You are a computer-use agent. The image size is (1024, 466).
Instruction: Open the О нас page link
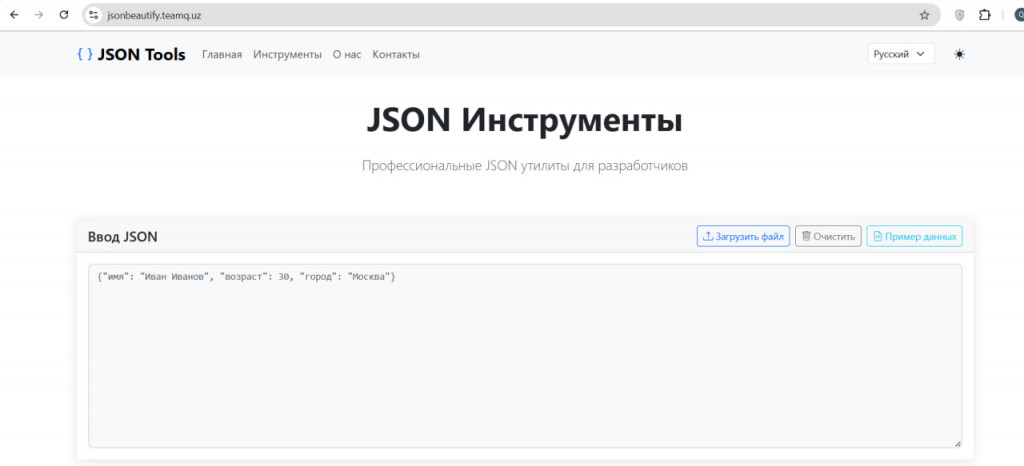tap(347, 55)
